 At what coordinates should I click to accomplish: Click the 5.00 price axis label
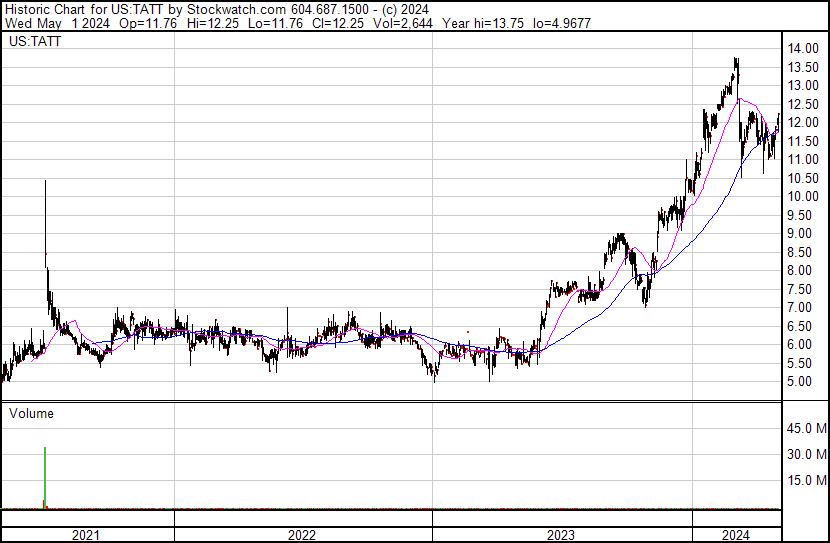pyautogui.click(x=799, y=382)
